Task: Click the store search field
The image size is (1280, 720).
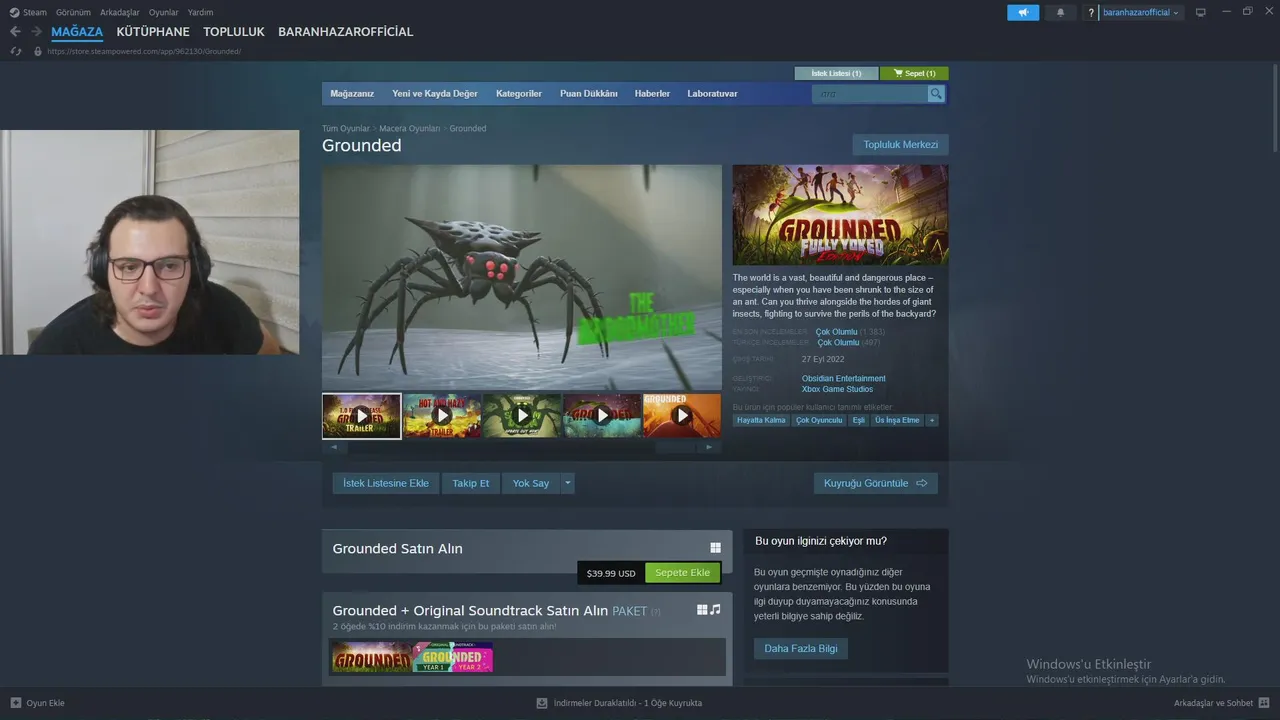Action: 870,94
